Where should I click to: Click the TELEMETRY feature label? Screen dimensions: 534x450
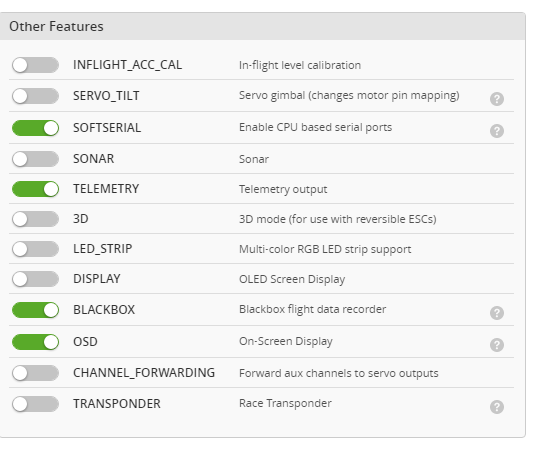pos(106,189)
